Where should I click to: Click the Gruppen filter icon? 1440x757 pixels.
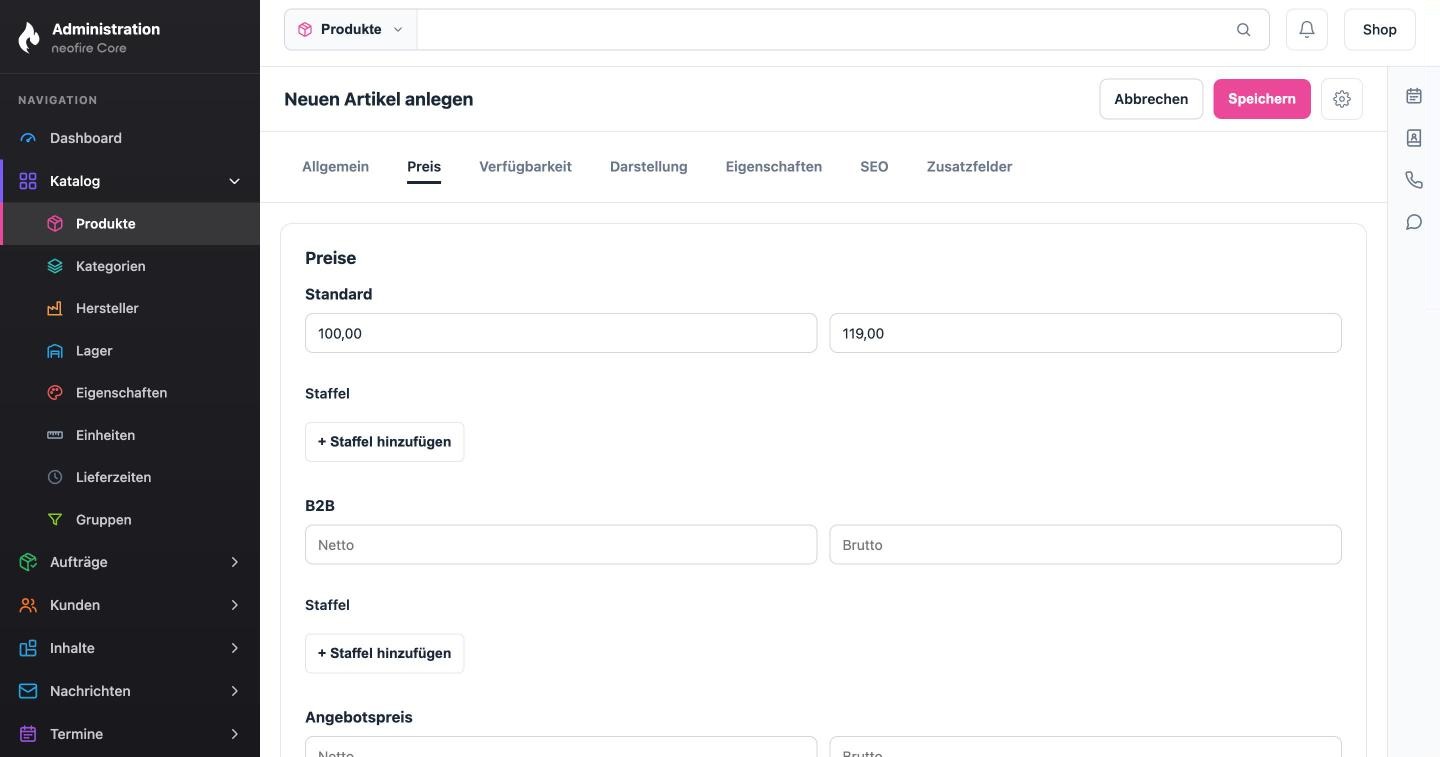(55, 520)
